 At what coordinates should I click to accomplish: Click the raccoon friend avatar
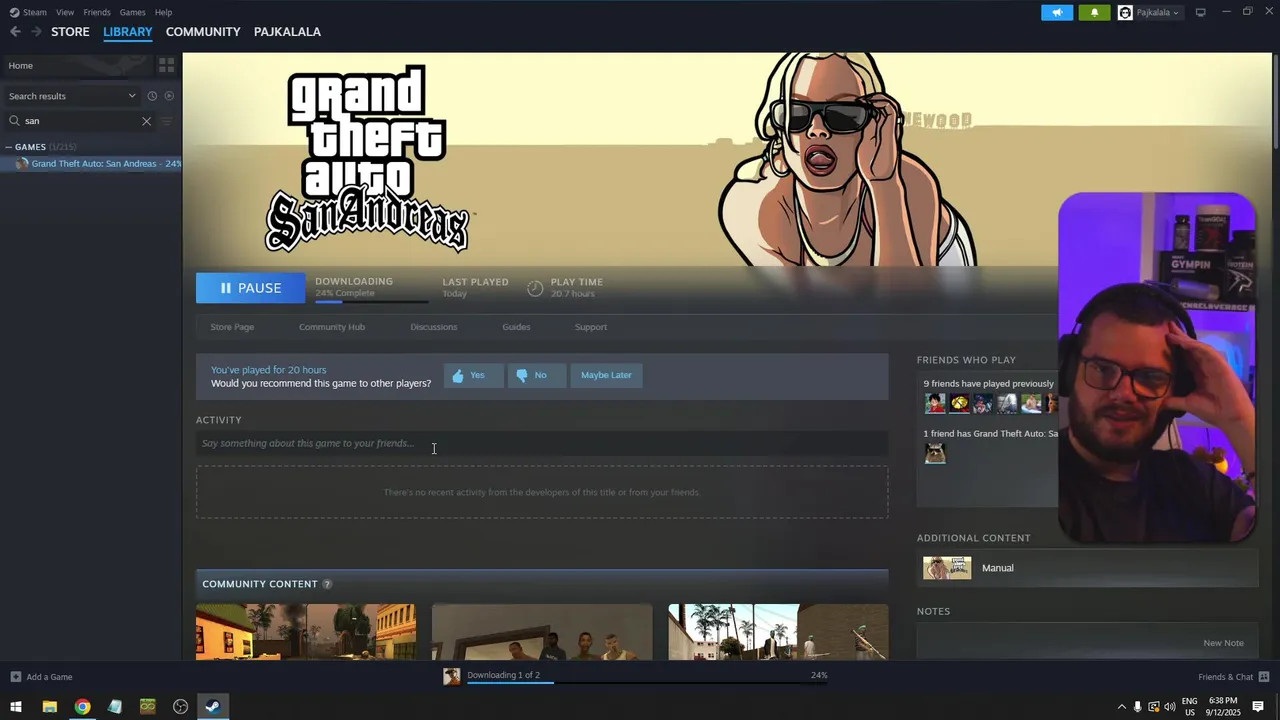[x=935, y=454]
